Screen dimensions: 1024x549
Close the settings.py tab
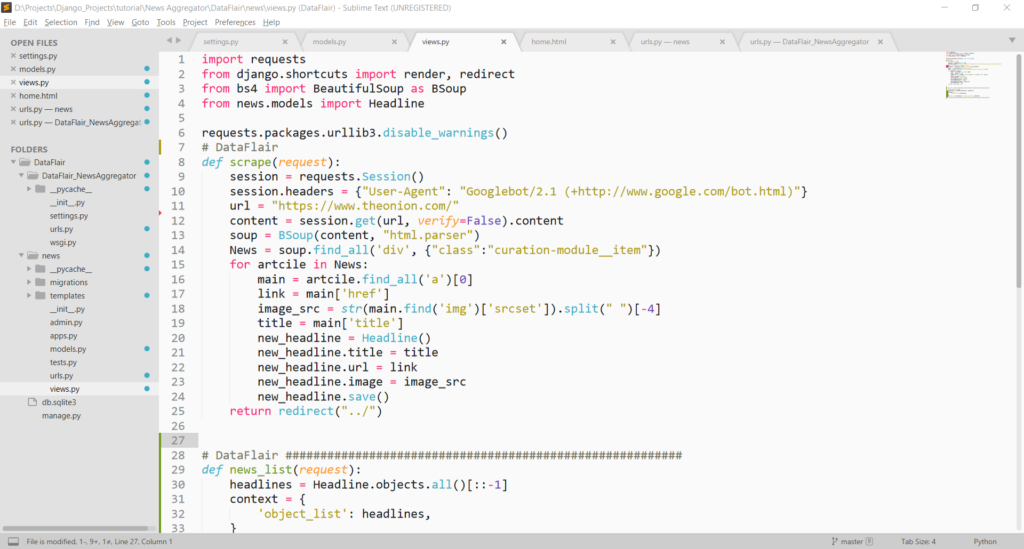(285, 42)
